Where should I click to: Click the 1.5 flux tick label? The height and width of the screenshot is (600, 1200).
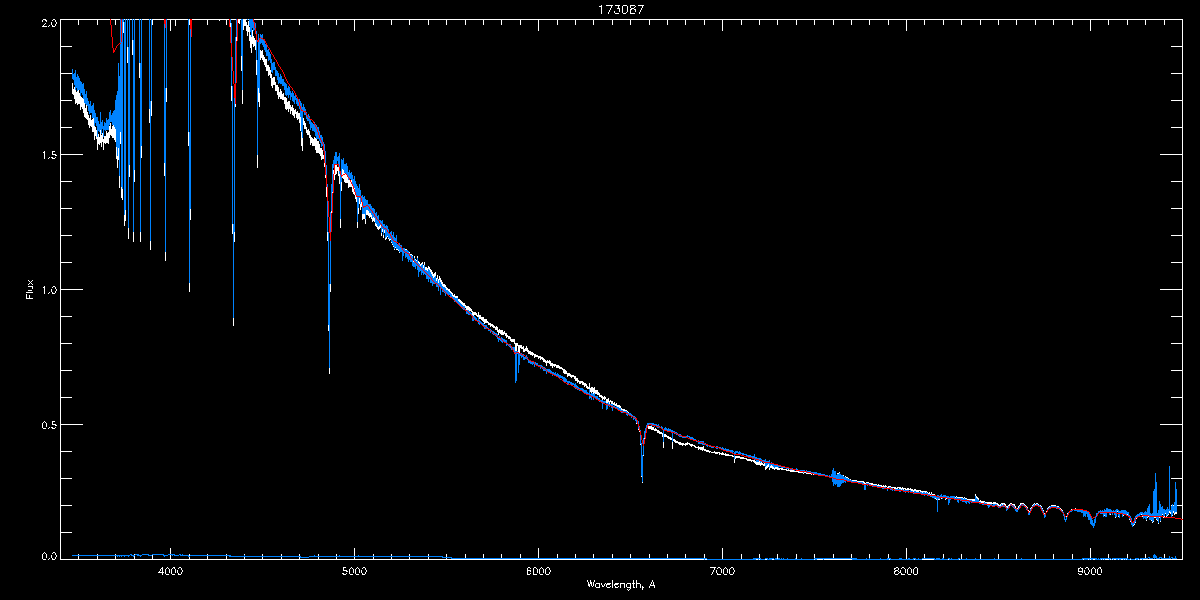click(x=47, y=155)
